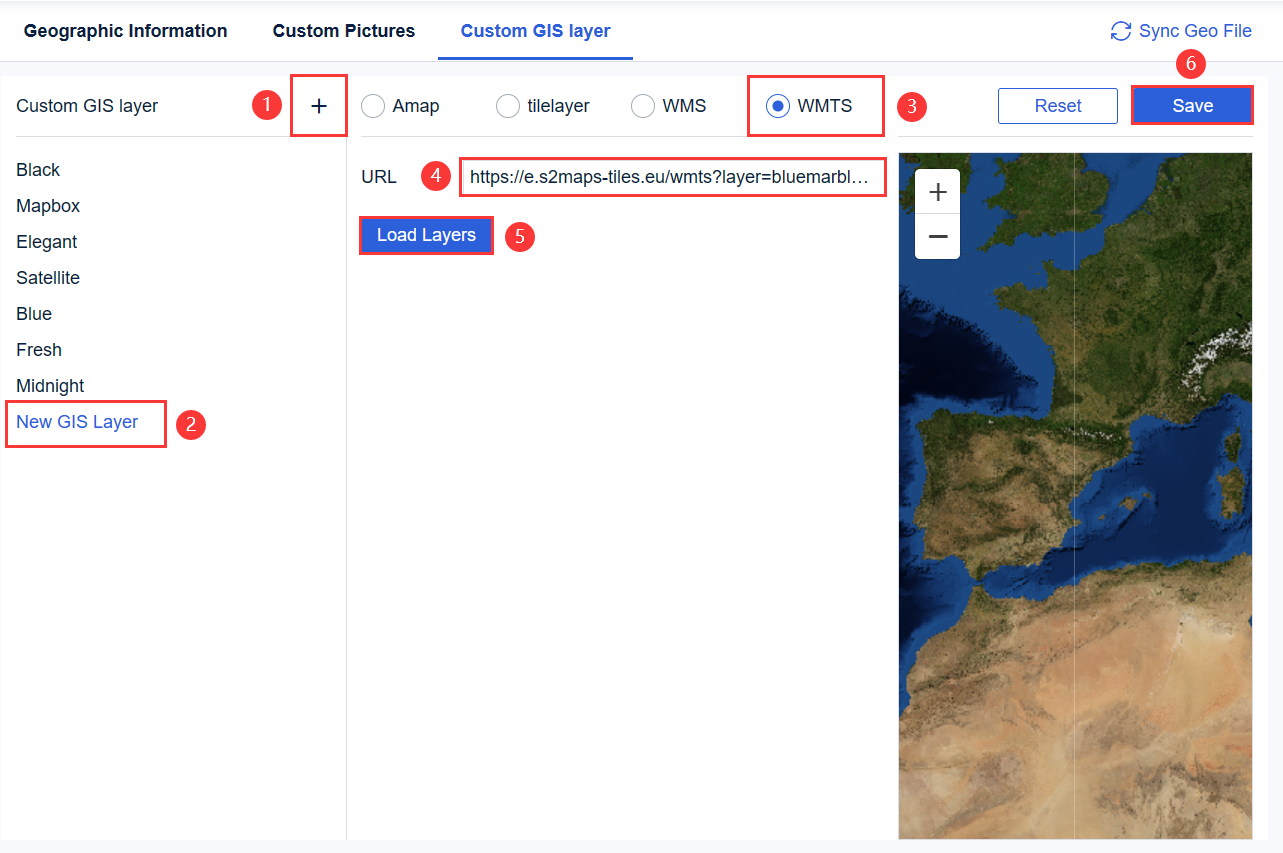Click the plus icon to add GIS layer
The image size is (1283, 853).
(318, 105)
